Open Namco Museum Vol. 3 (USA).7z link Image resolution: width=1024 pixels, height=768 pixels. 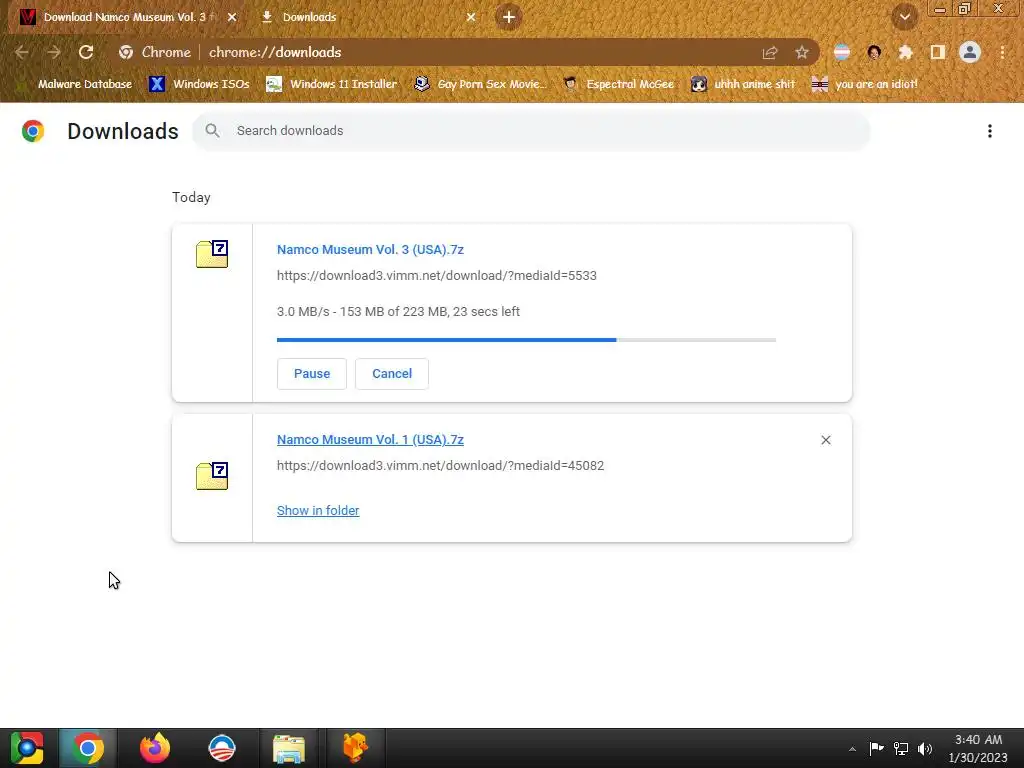click(x=370, y=249)
